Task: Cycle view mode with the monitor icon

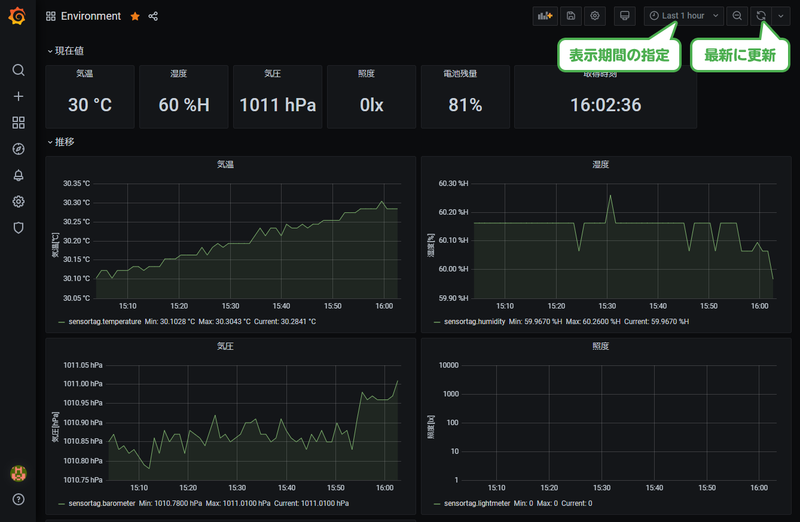Action: point(624,16)
